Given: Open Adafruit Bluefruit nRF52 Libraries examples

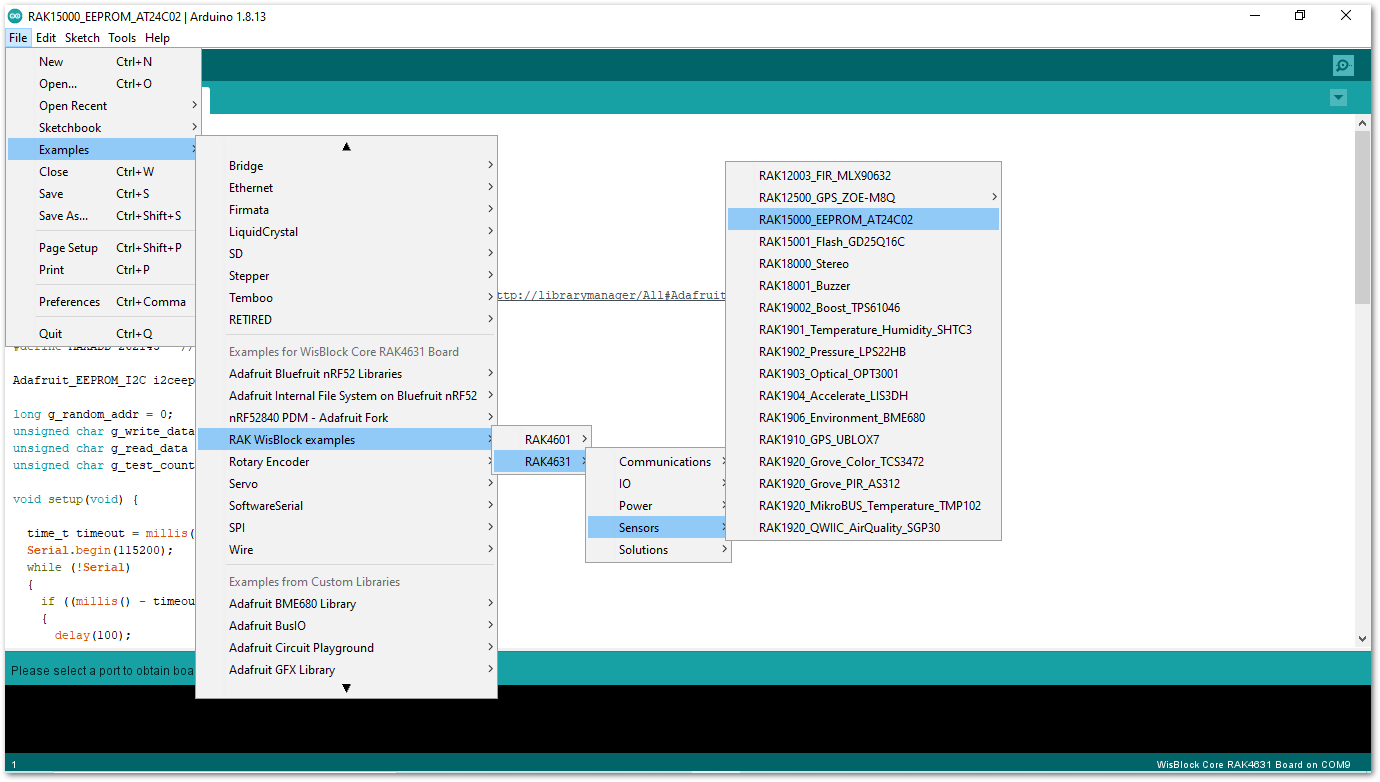Looking at the screenshot, I should [346, 374].
